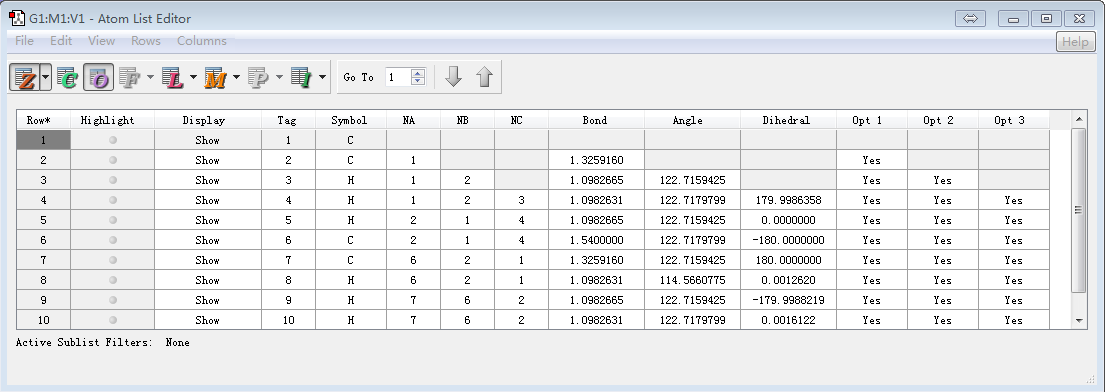Open the I button dropdown arrow
1105x392 pixels.
click(x=322, y=77)
